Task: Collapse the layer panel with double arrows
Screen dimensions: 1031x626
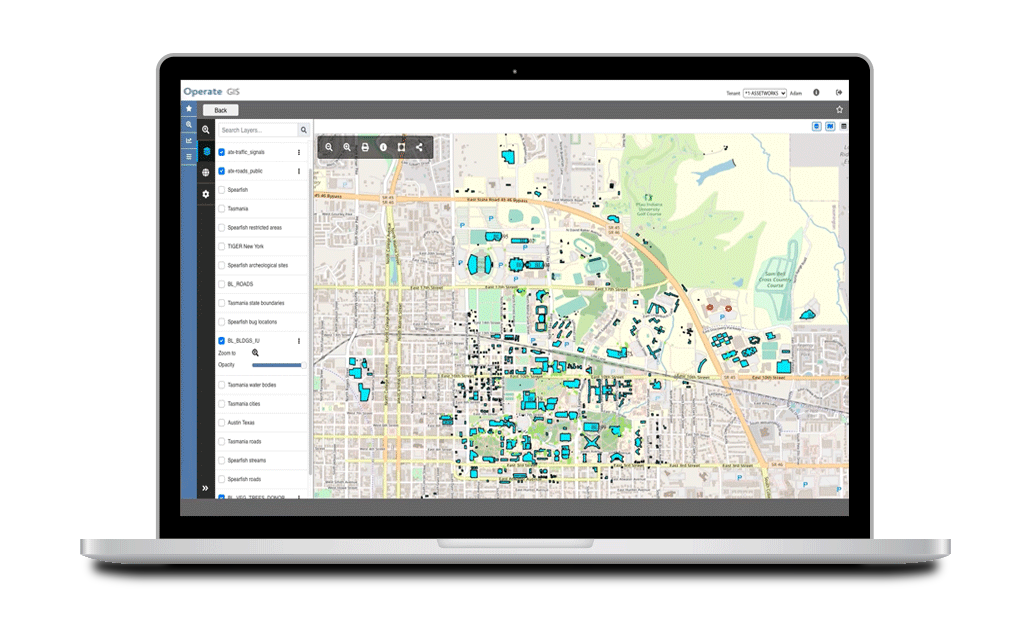Action: point(206,487)
